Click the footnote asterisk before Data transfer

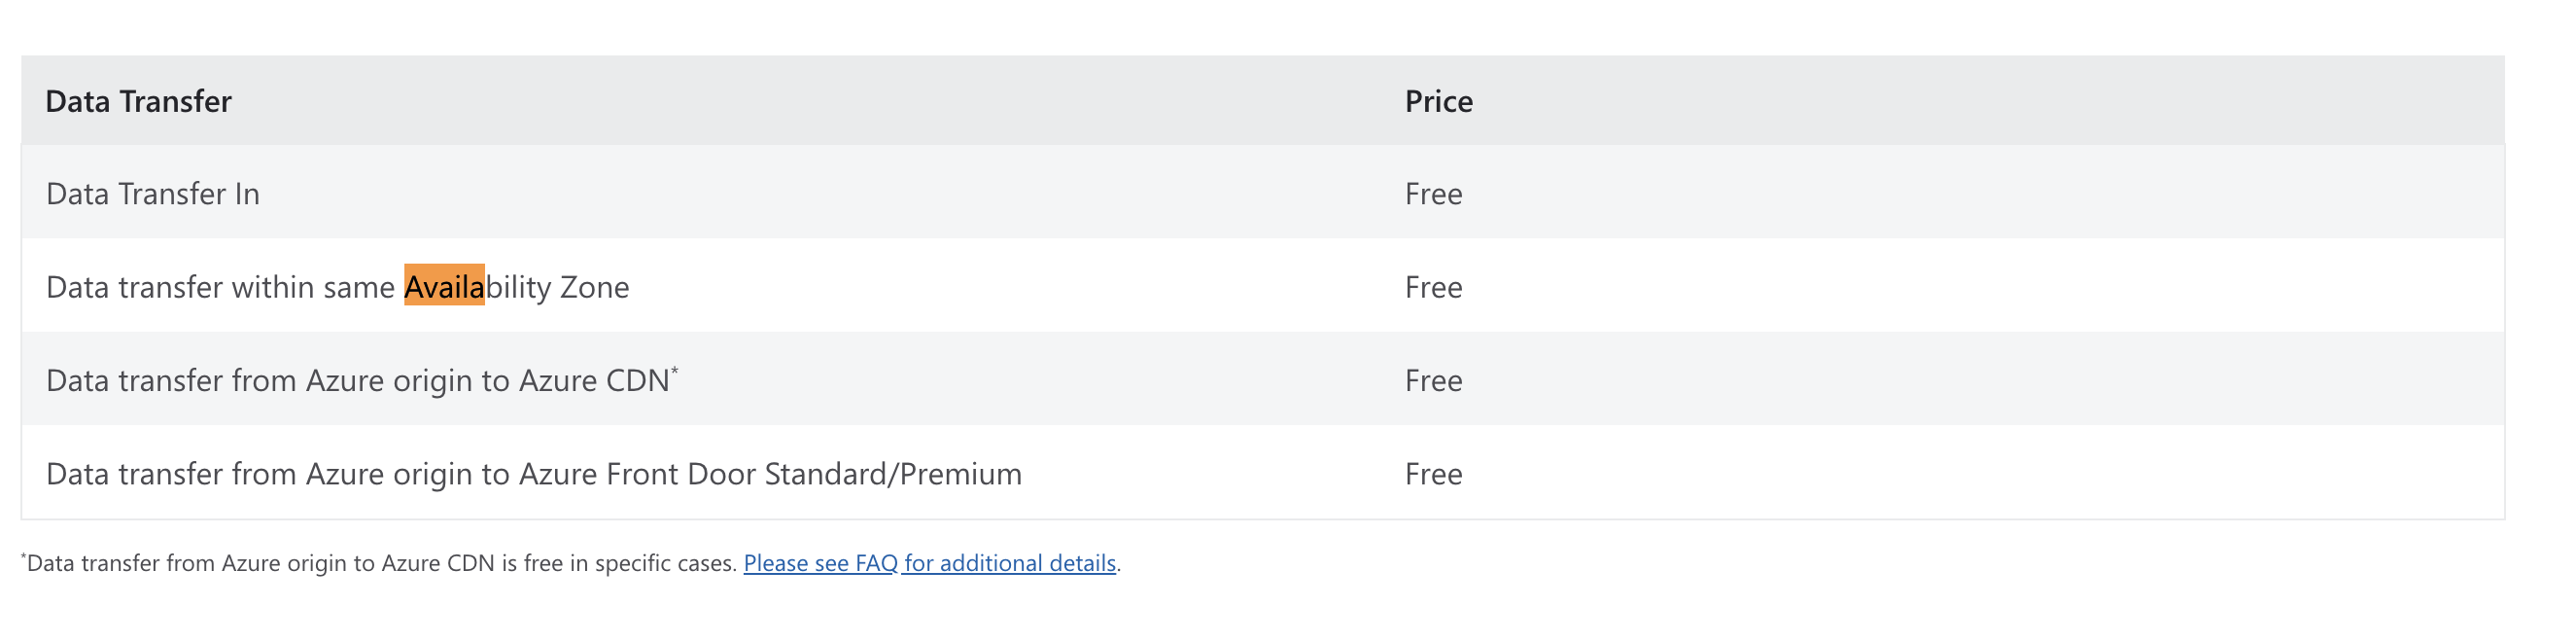pos(24,555)
